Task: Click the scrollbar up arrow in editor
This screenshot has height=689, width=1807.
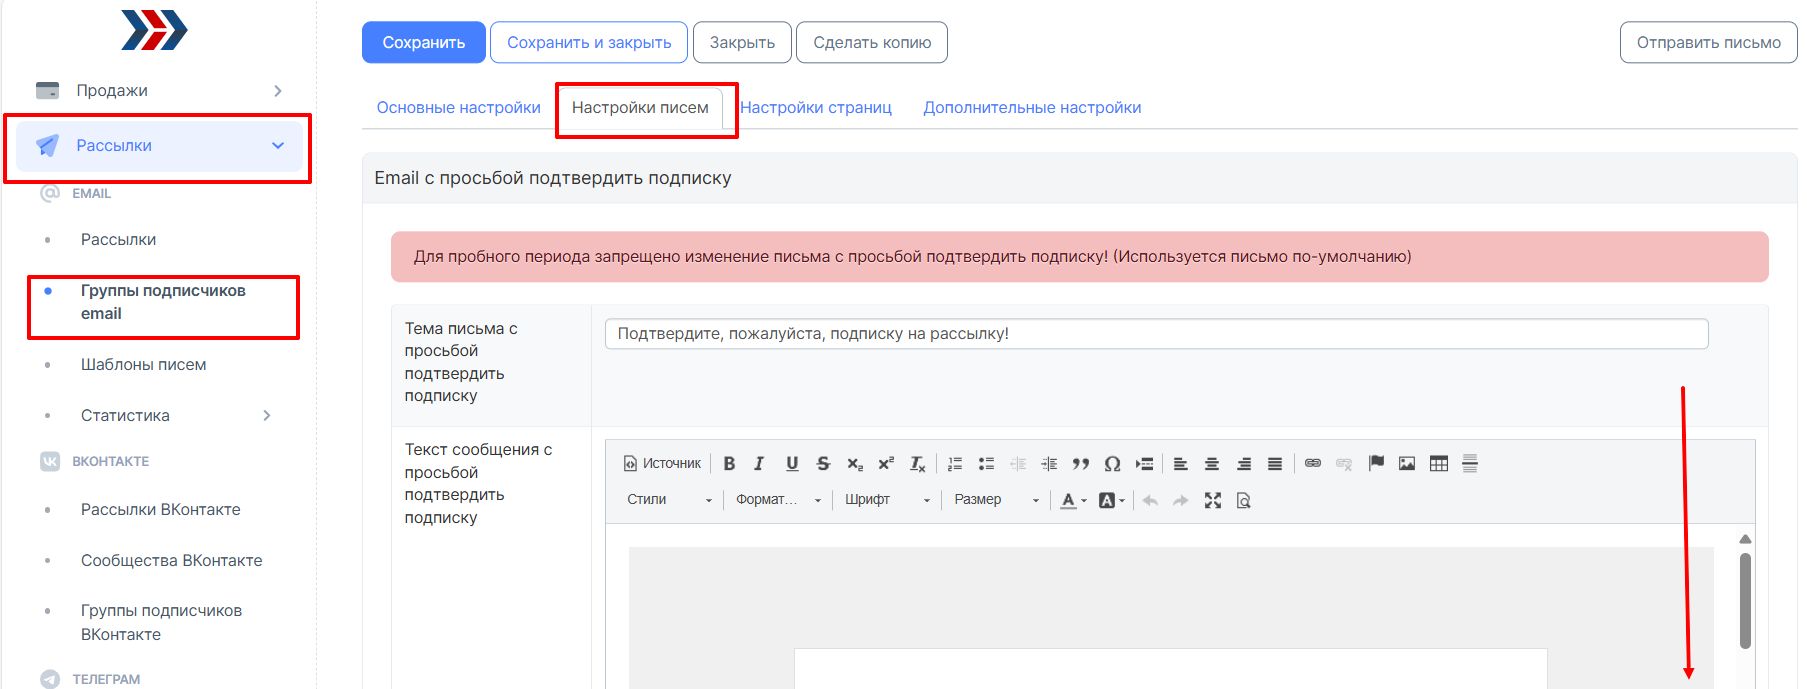Action: pos(1745,539)
